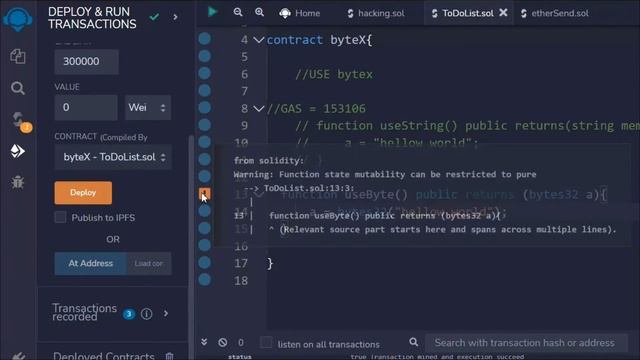
Task: Click the green checkmark beside panel title
Action: [x=154, y=17]
